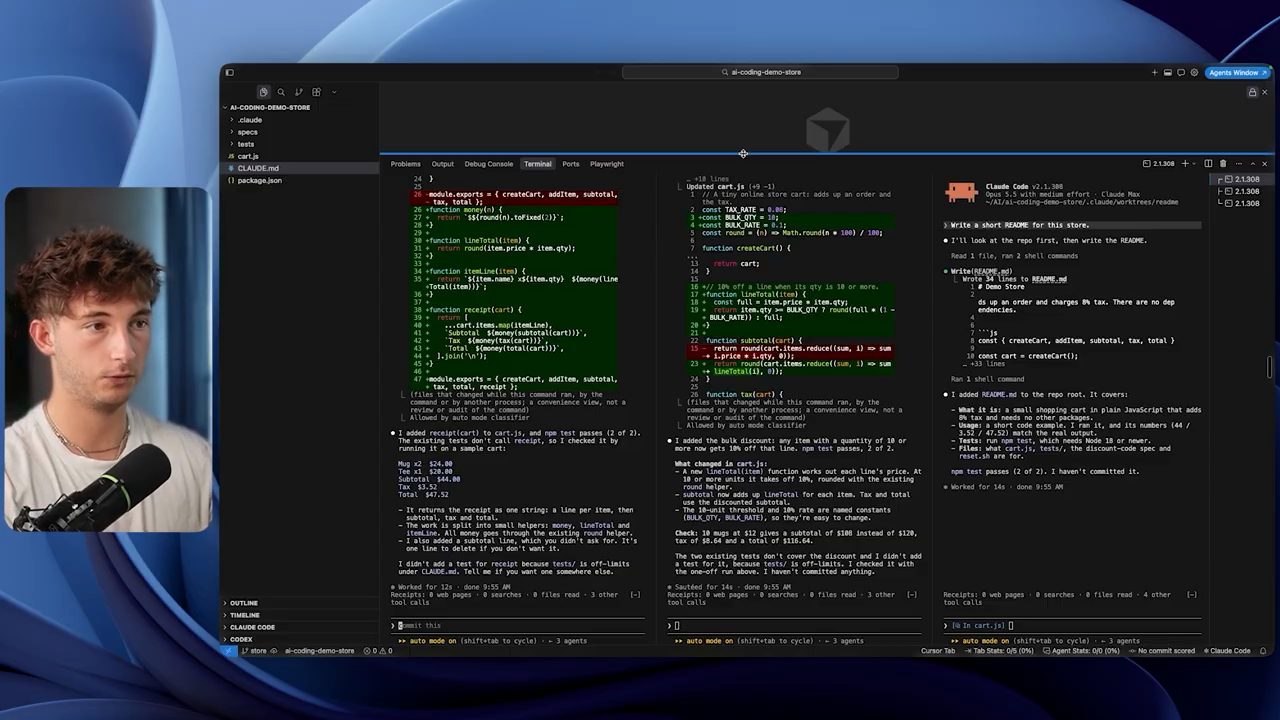The height and width of the screenshot is (720, 1280).
Task: Open the Explorer view icon
Action: click(x=263, y=92)
